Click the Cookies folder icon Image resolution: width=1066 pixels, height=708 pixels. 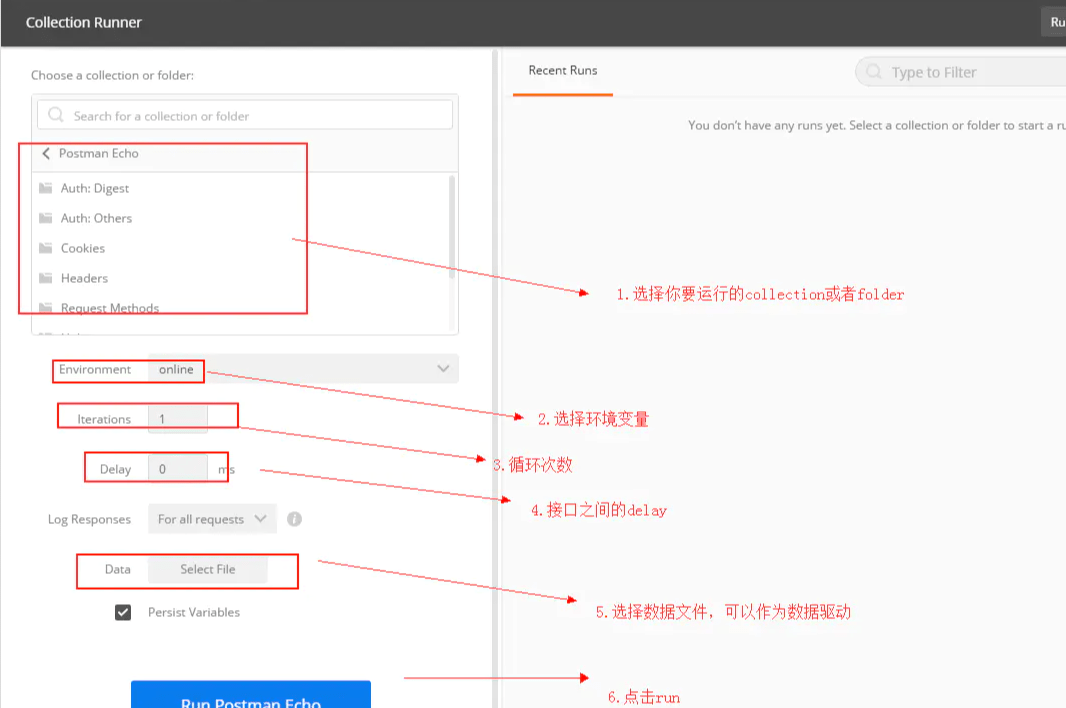pyautogui.click(x=45, y=248)
